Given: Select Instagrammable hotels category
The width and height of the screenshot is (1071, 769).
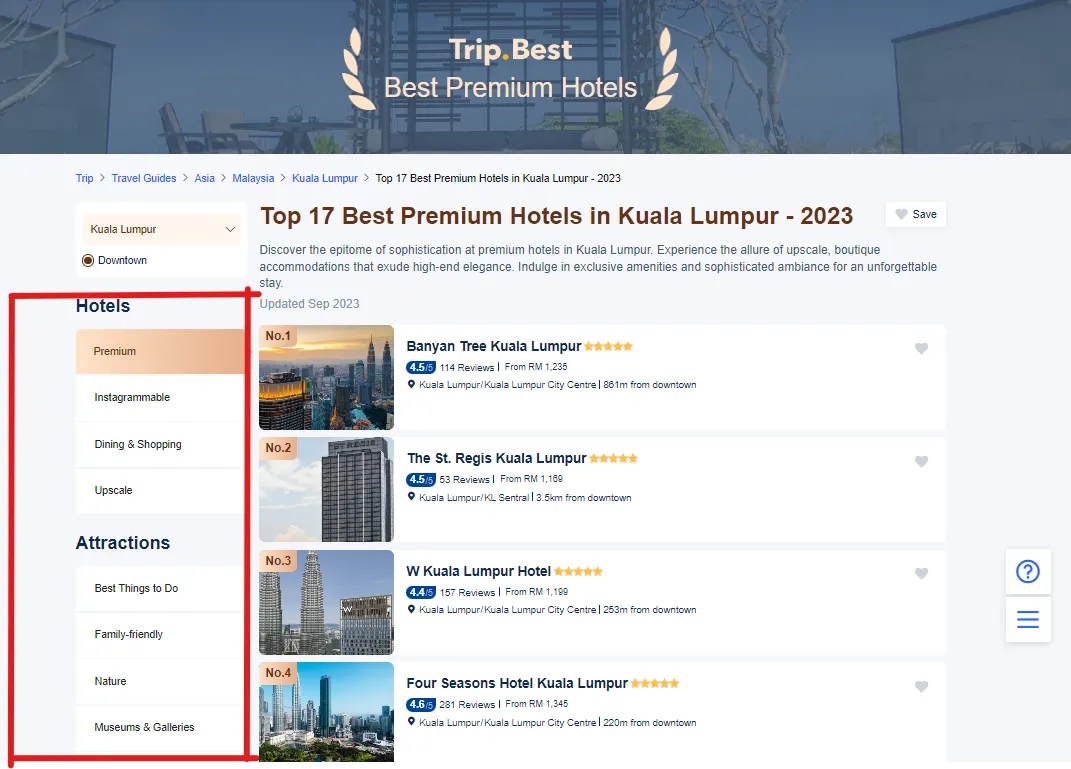Looking at the screenshot, I should coord(132,398).
